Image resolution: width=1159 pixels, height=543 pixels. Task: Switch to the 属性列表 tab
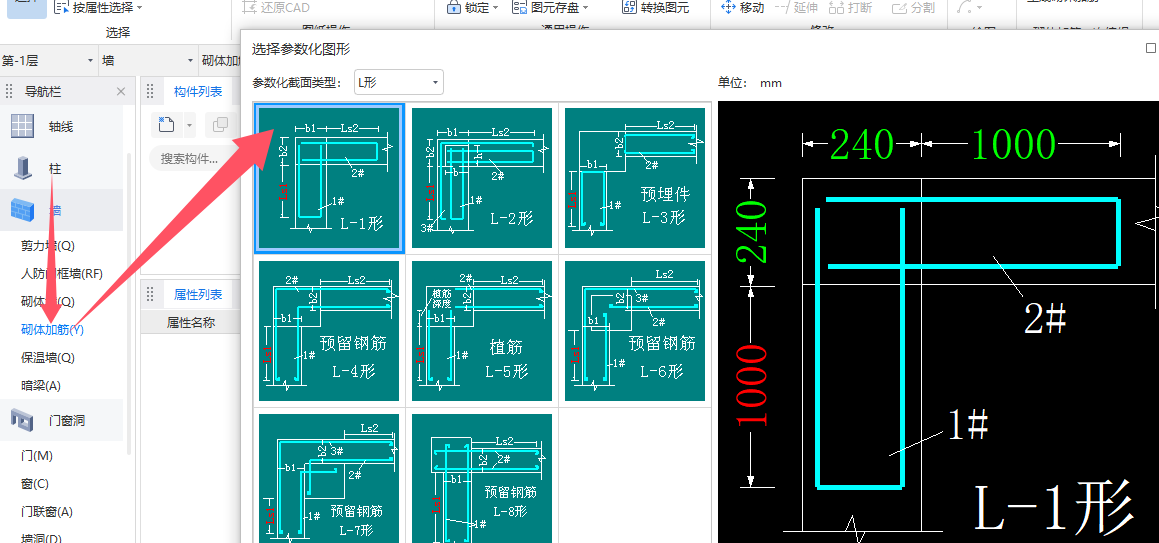click(x=198, y=295)
